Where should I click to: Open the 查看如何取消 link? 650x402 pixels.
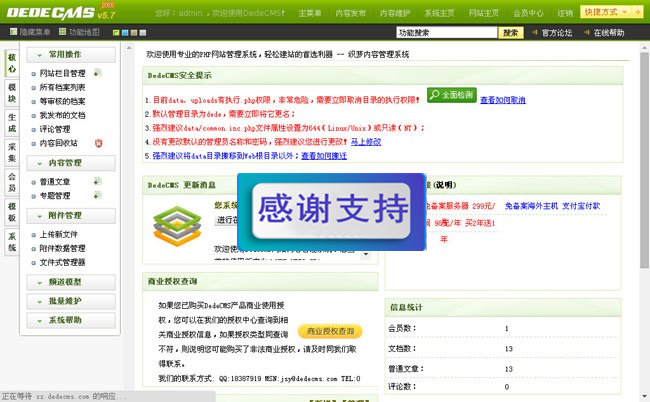503,100
